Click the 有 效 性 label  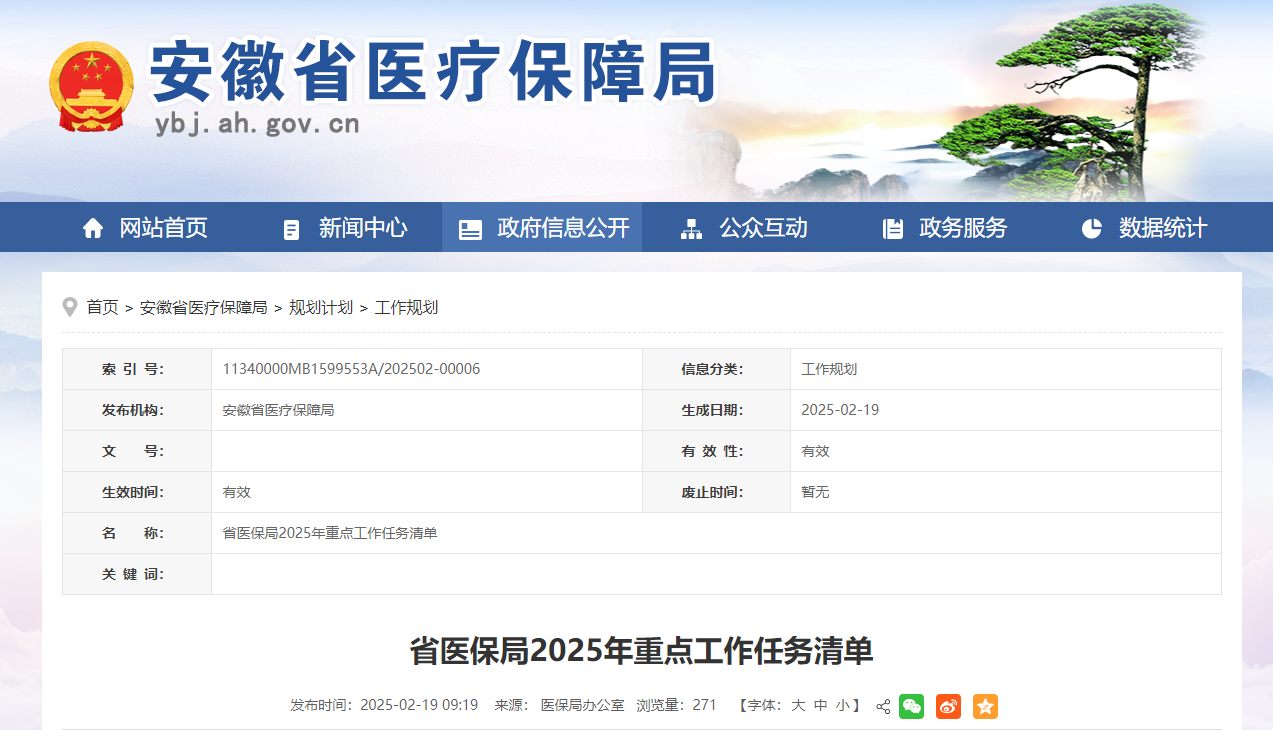[x=712, y=451]
